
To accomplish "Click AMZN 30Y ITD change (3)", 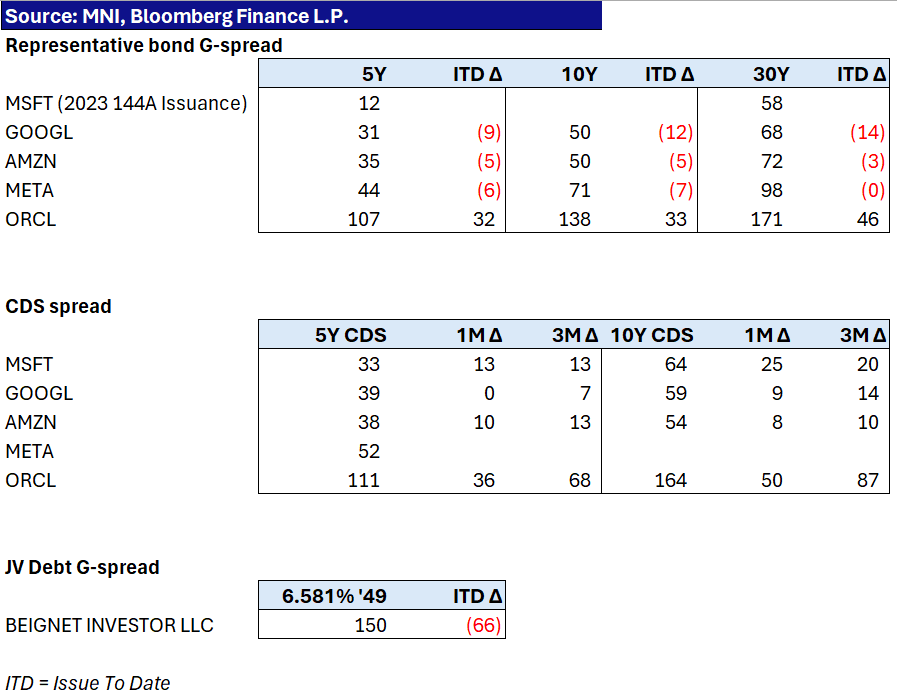I will [874, 161].
